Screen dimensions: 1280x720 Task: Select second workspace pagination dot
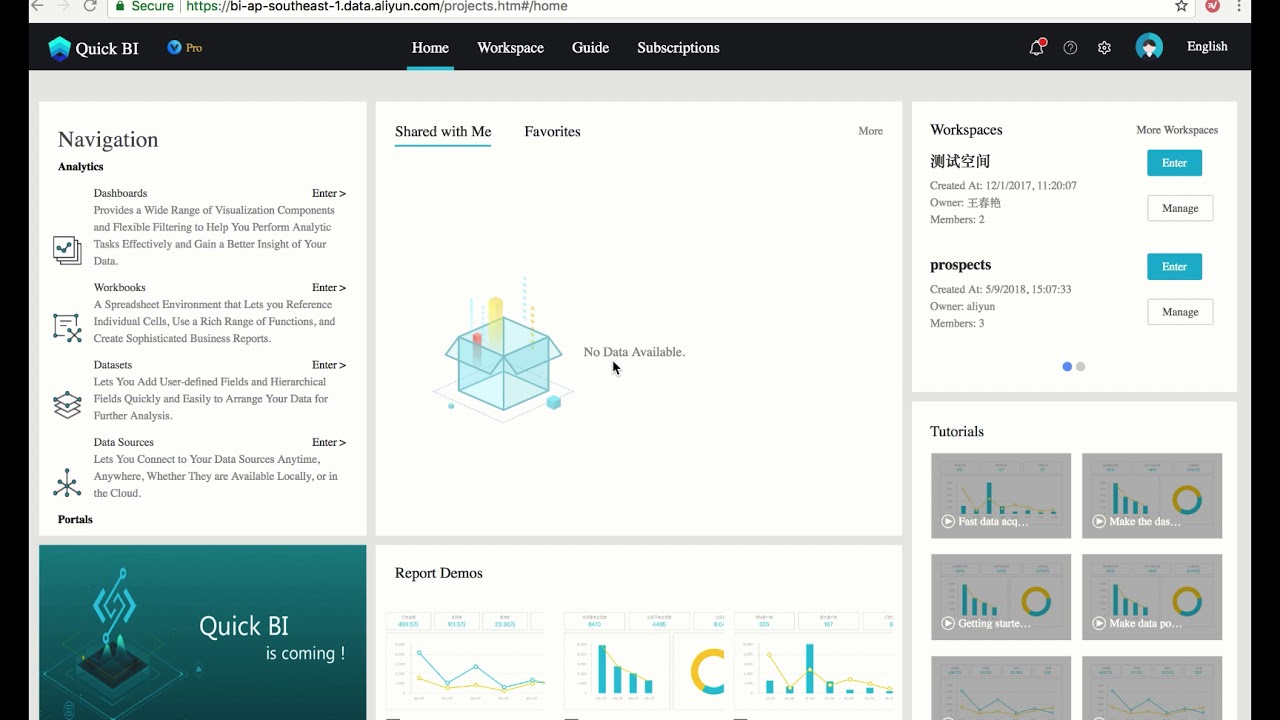(1080, 367)
